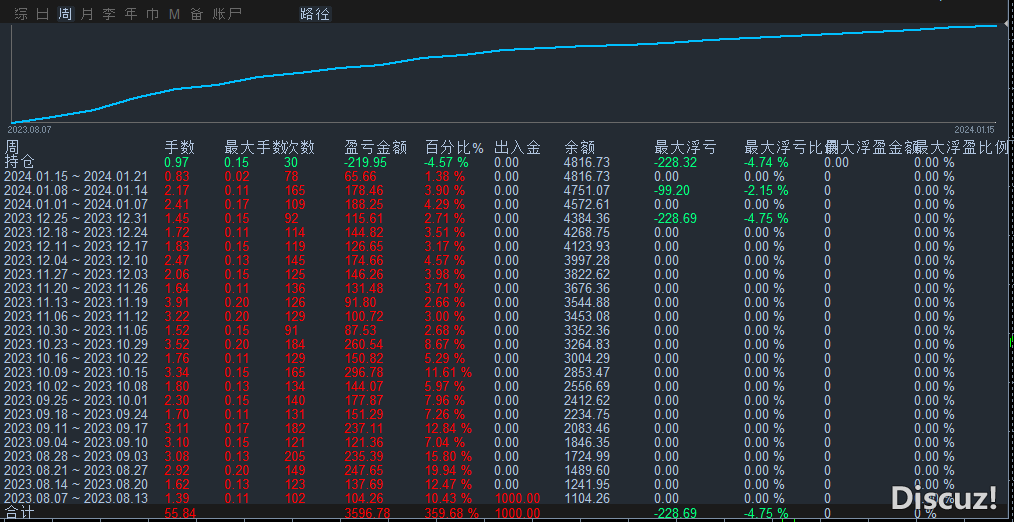Select the 2024.01.15 ~ 2024.01.21 week row
Image resolution: width=1014 pixels, height=522 pixels.
coord(76,177)
